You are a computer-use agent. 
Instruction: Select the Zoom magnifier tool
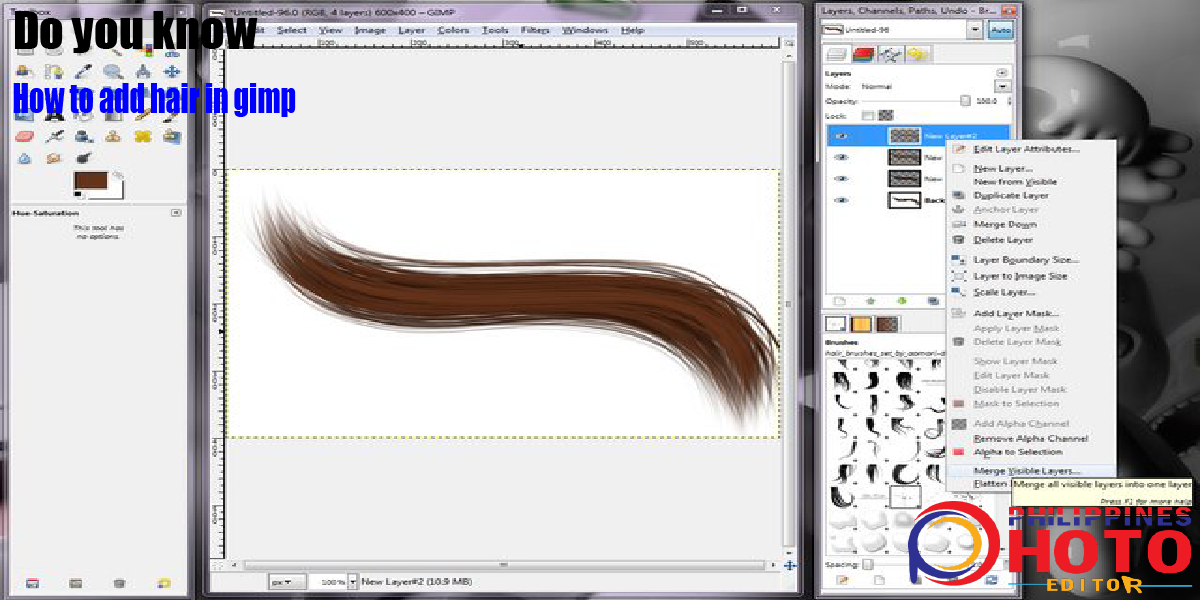tap(112, 71)
